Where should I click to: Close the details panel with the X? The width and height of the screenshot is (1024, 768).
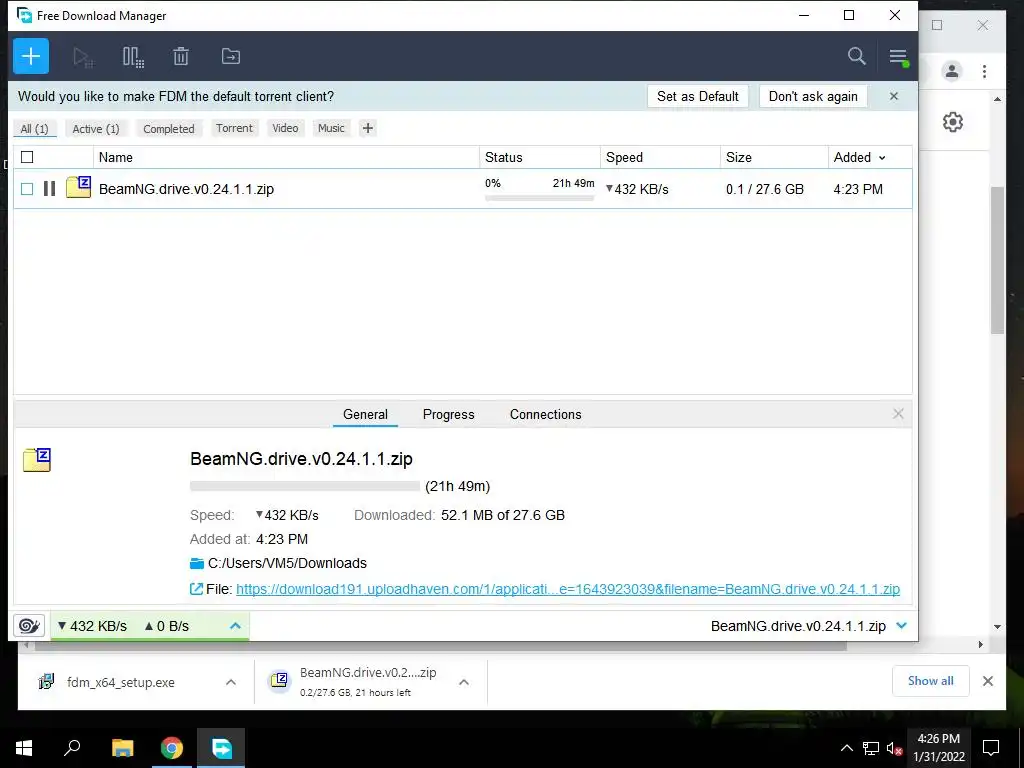tap(899, 414)
